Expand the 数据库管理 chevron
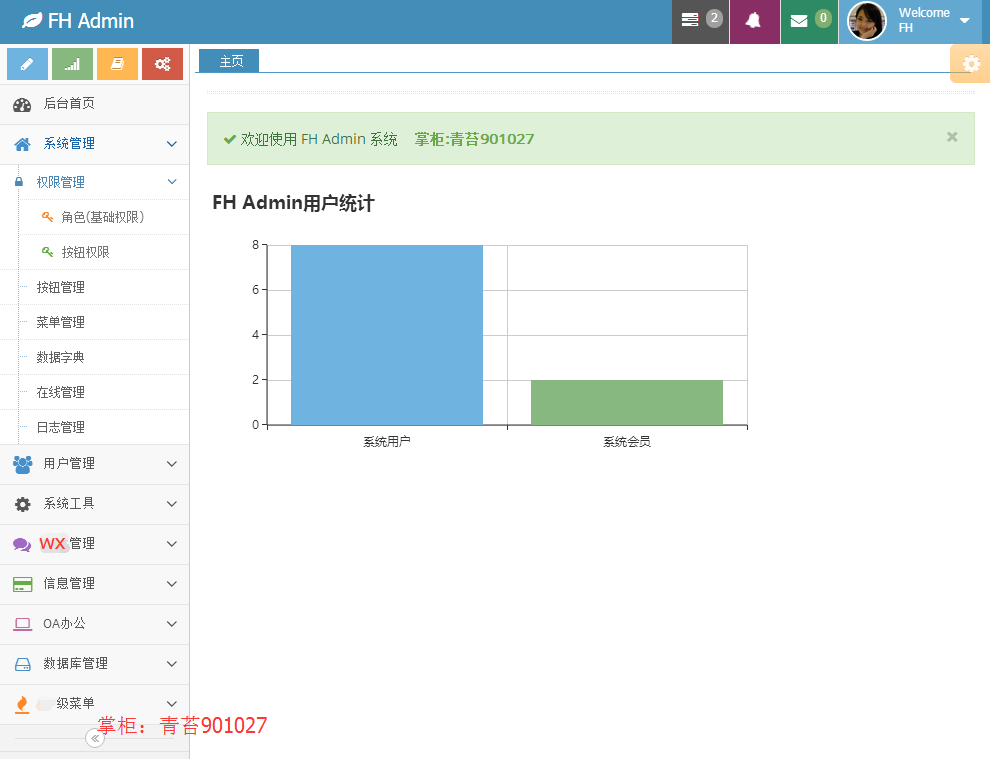The width and height of the screenshot is (990, 759). (172, 664)
